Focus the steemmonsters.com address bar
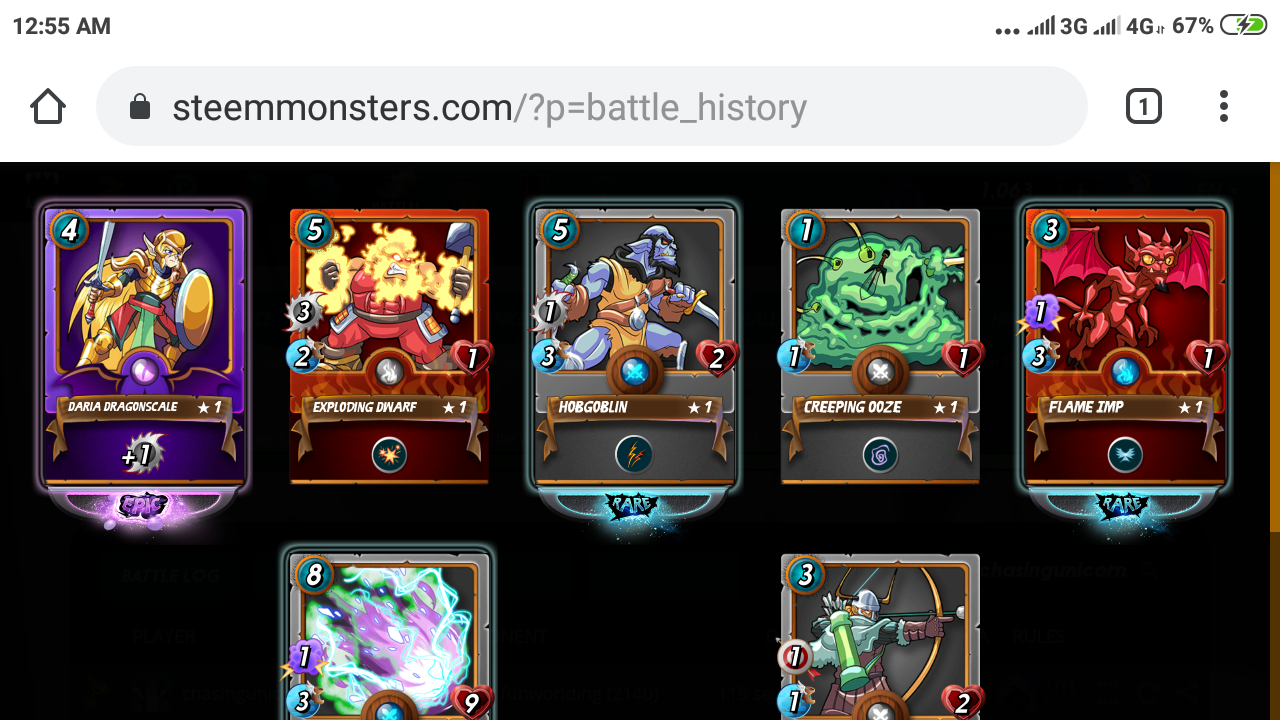This screenshot has height=720, width=1280. (591, 106)
